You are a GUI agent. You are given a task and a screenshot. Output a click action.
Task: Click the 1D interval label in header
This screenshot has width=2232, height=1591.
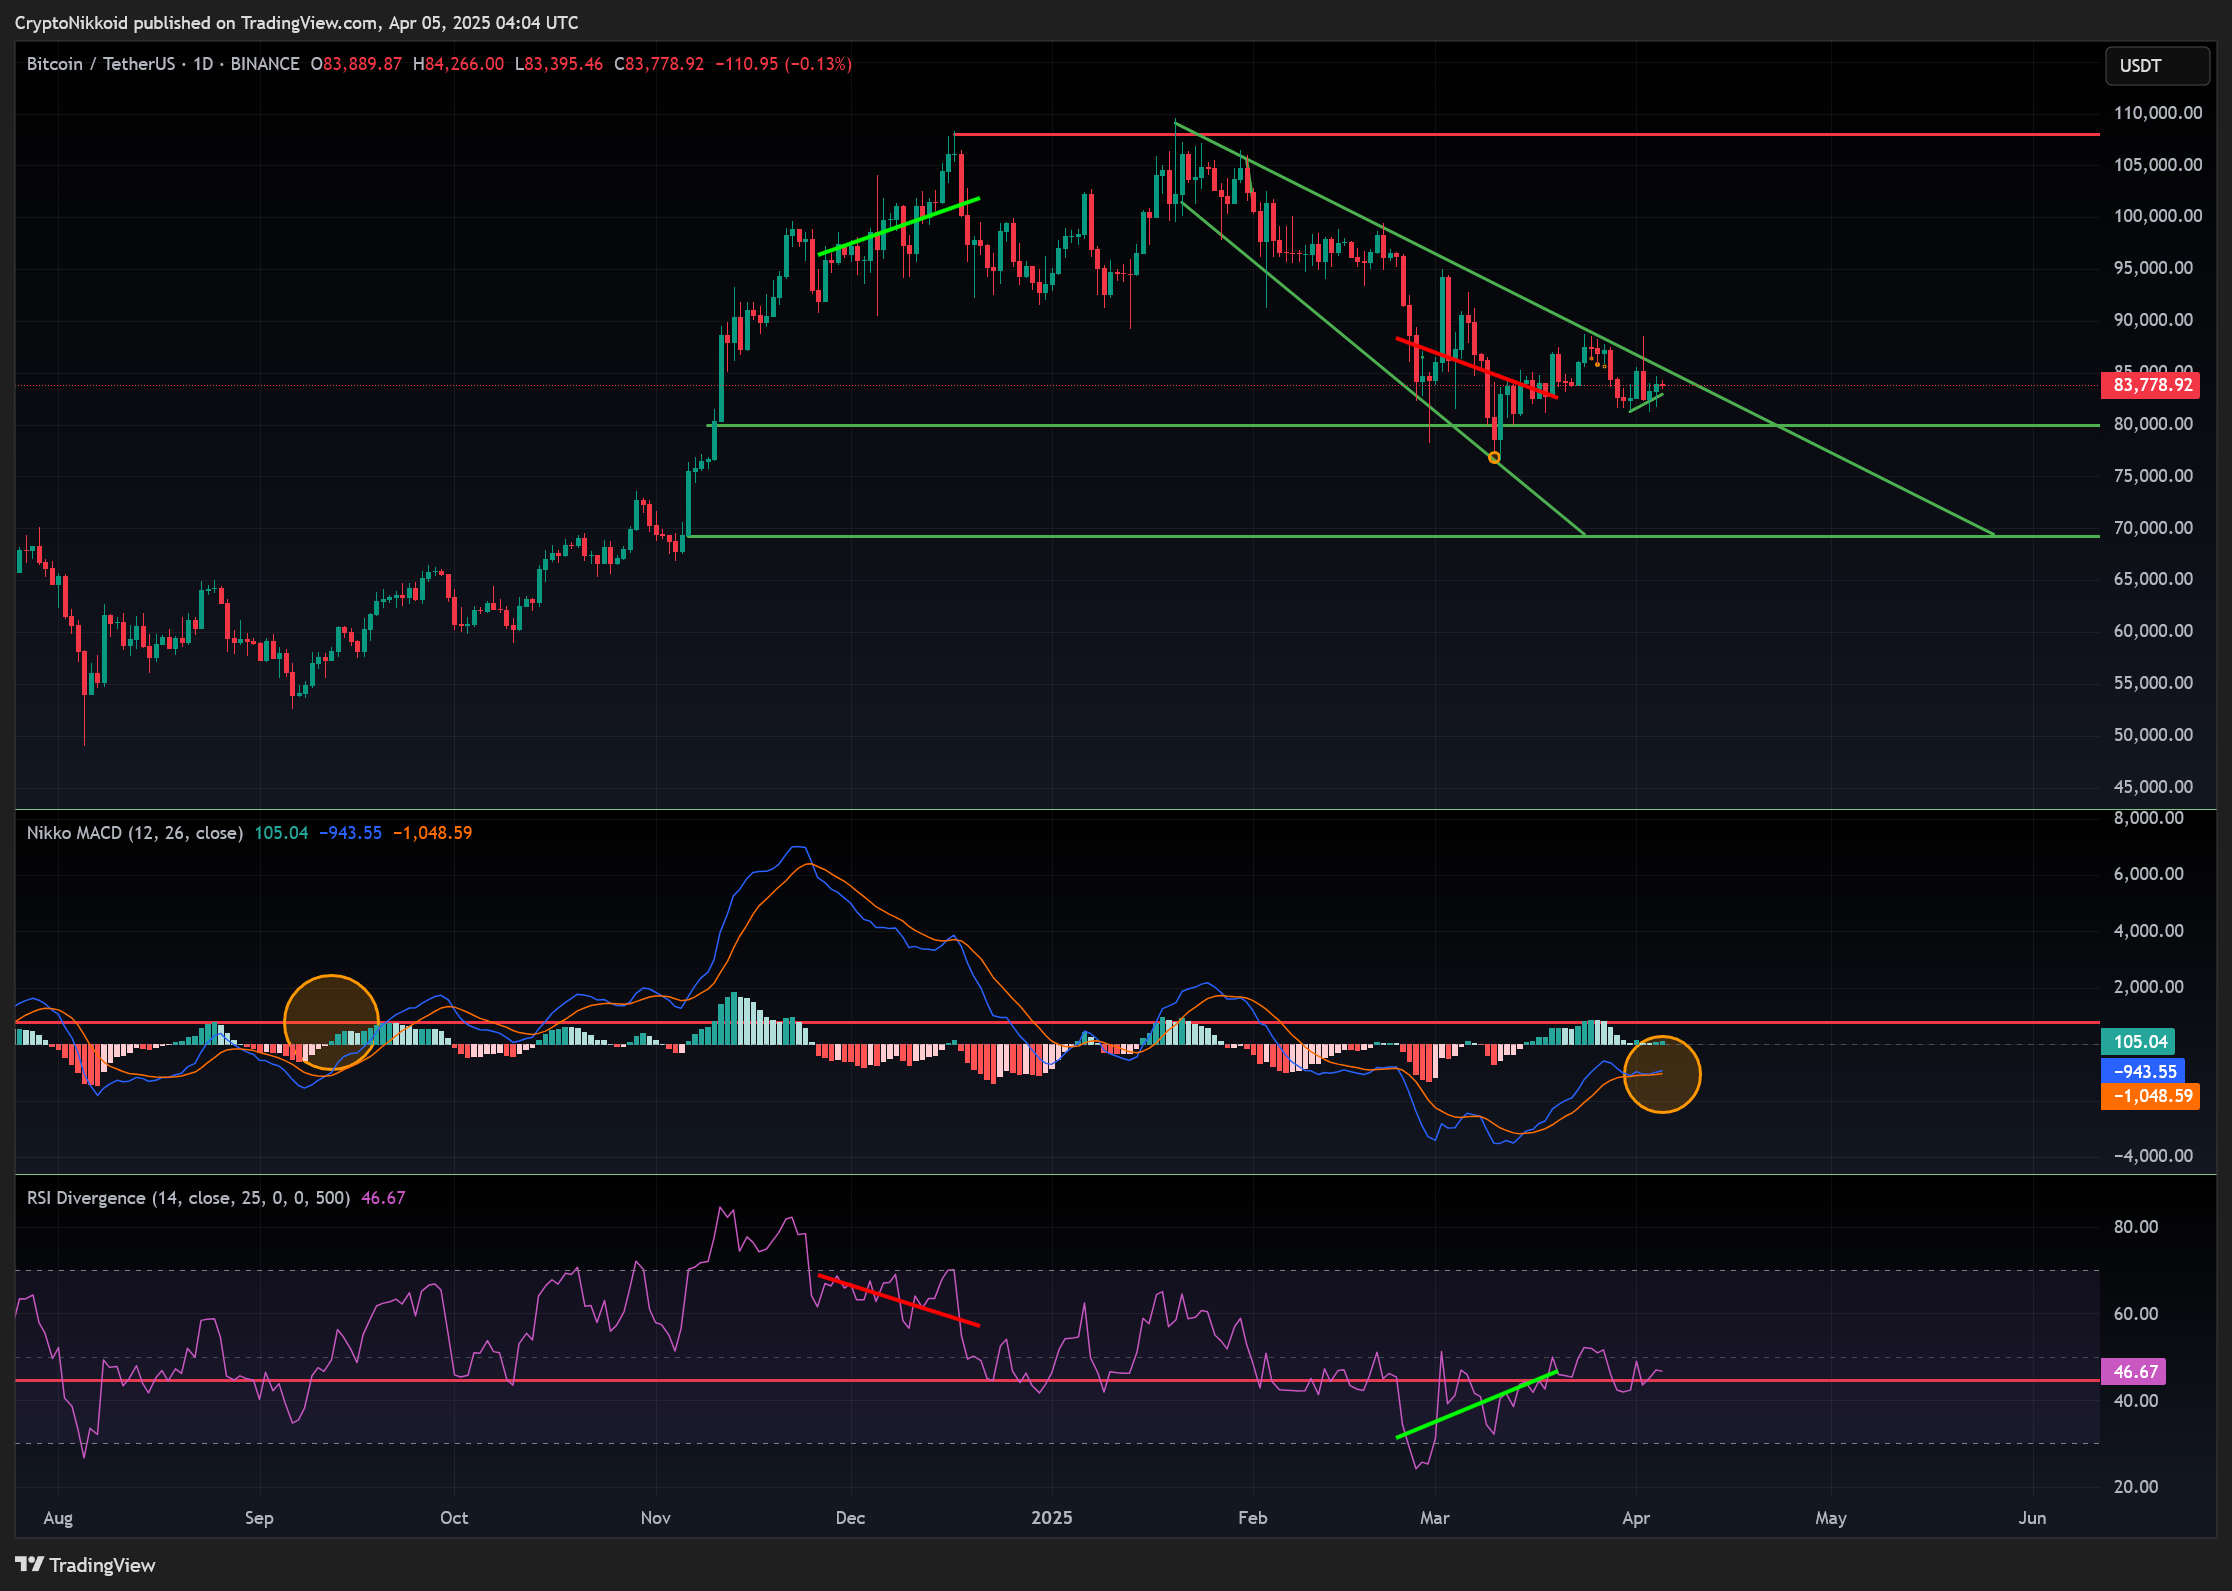pos(204,64)
